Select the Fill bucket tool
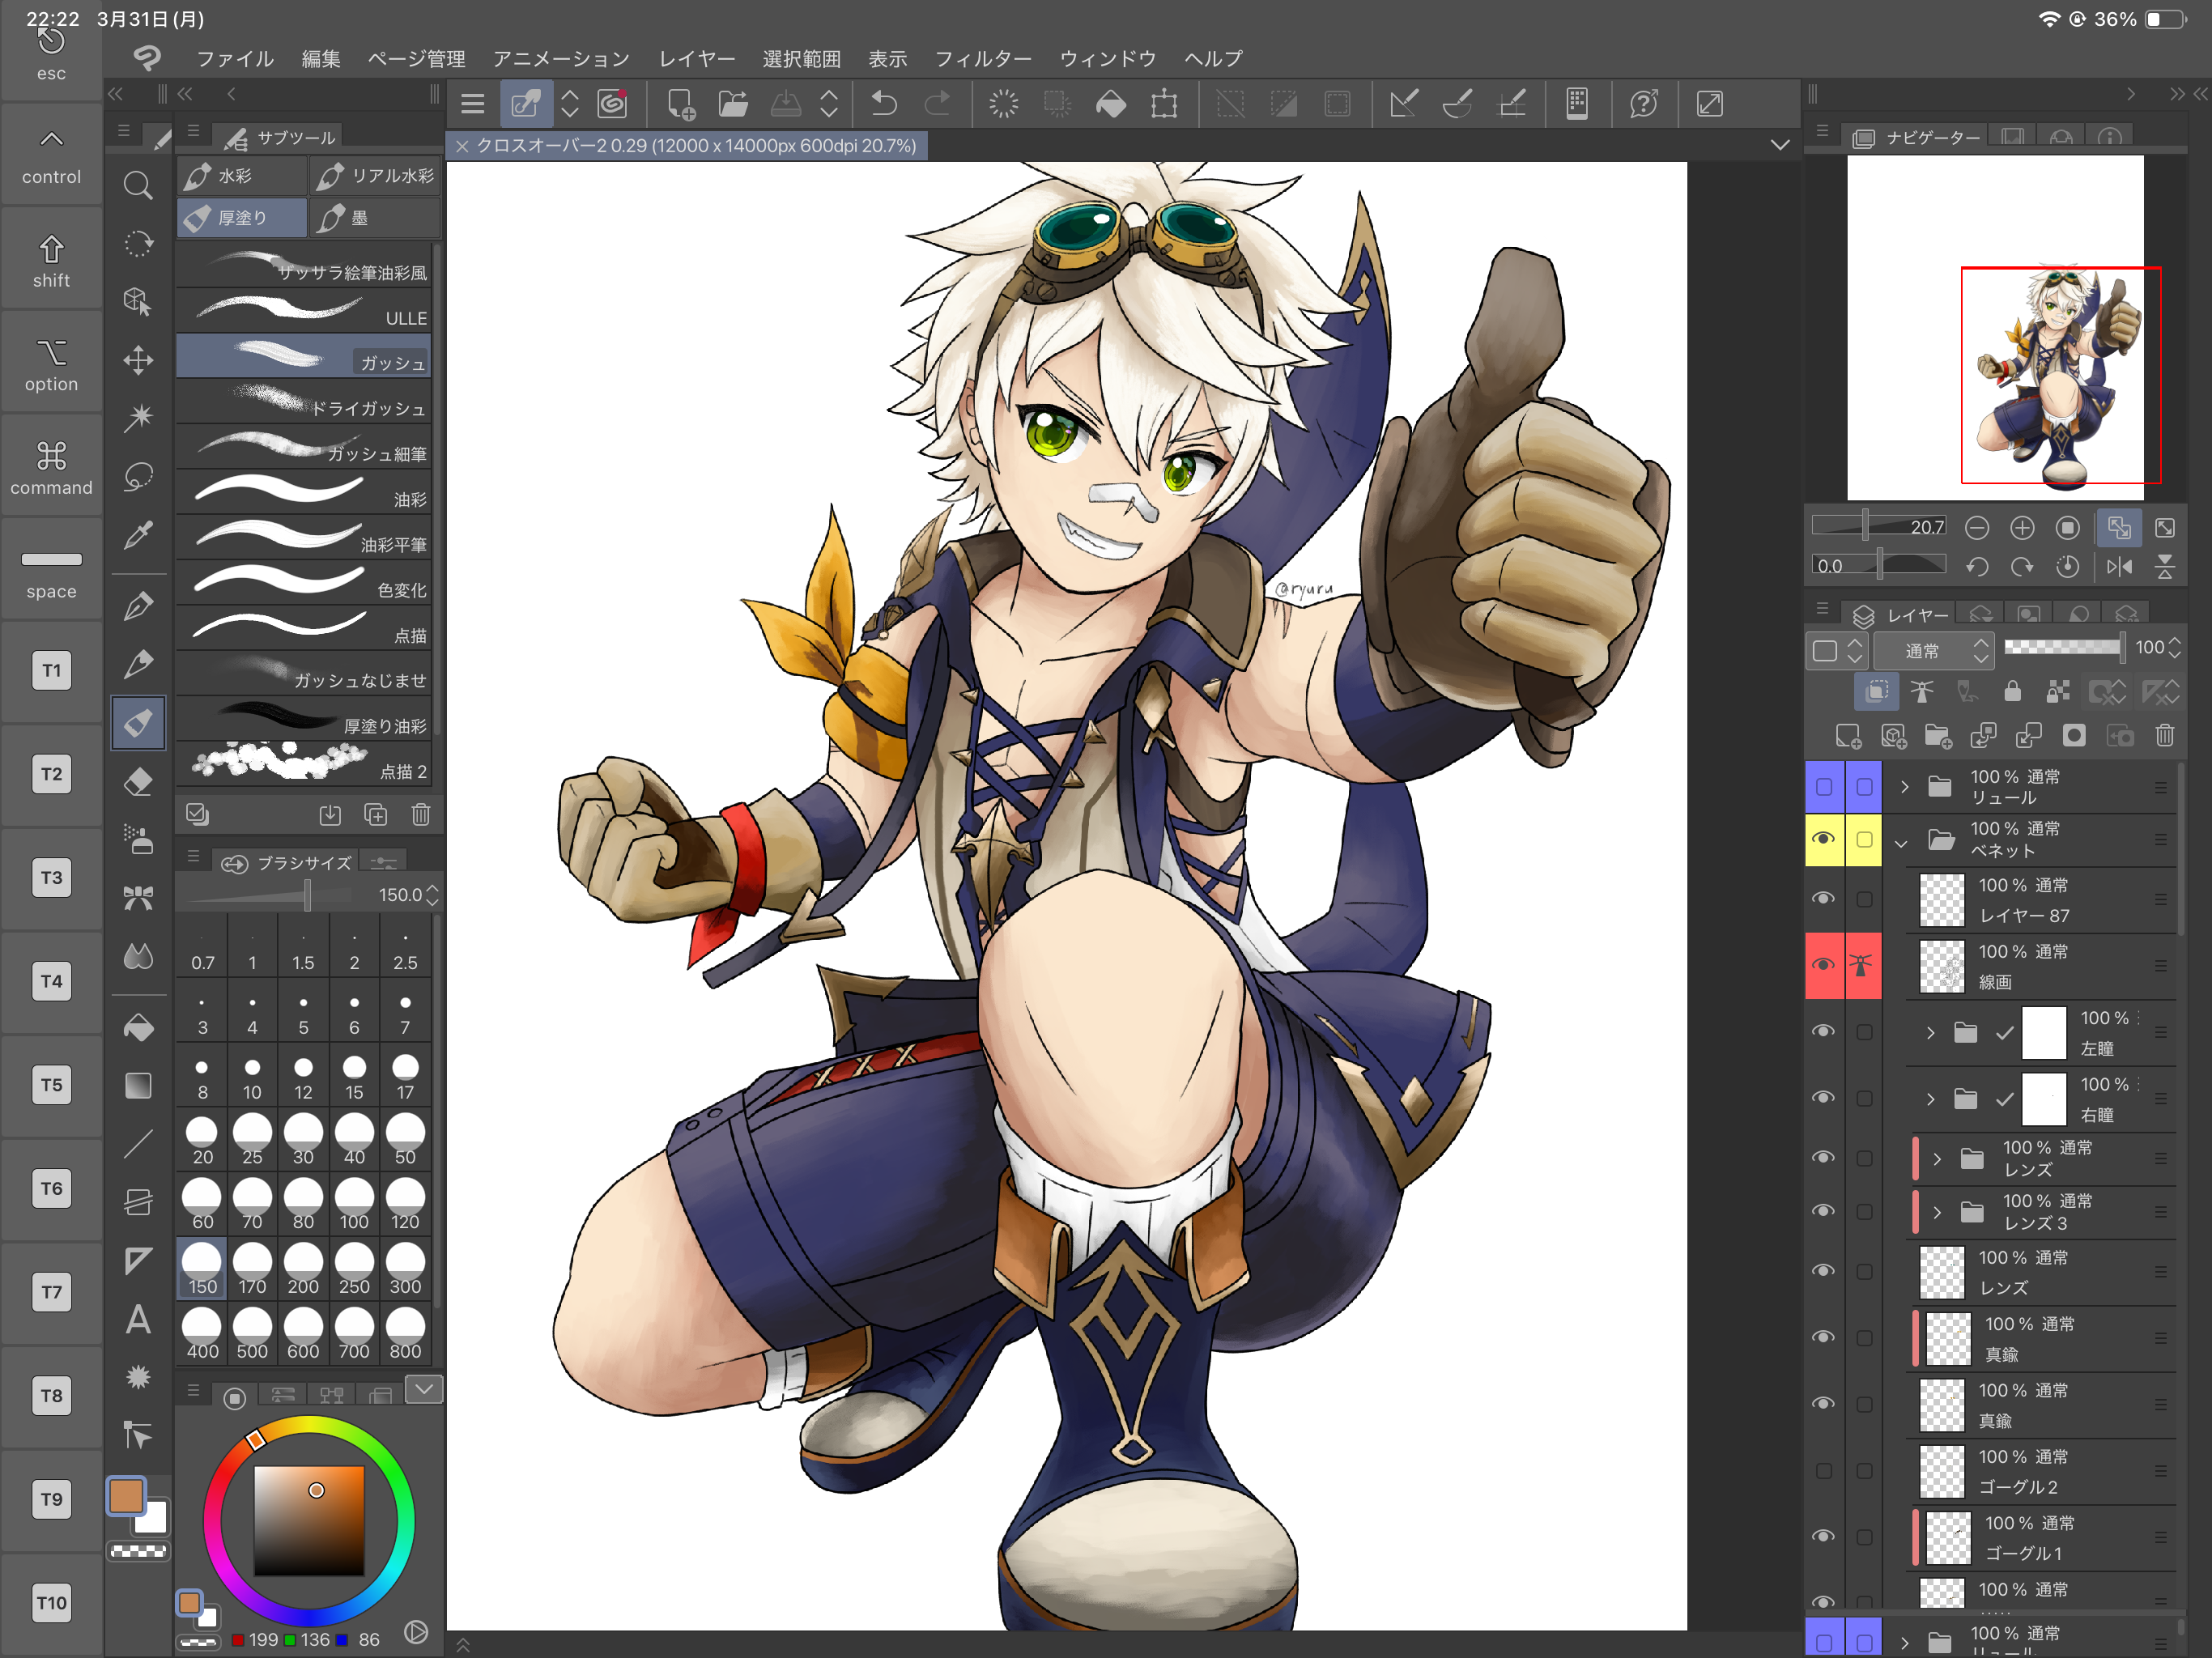 click(x=138, y=1027)
